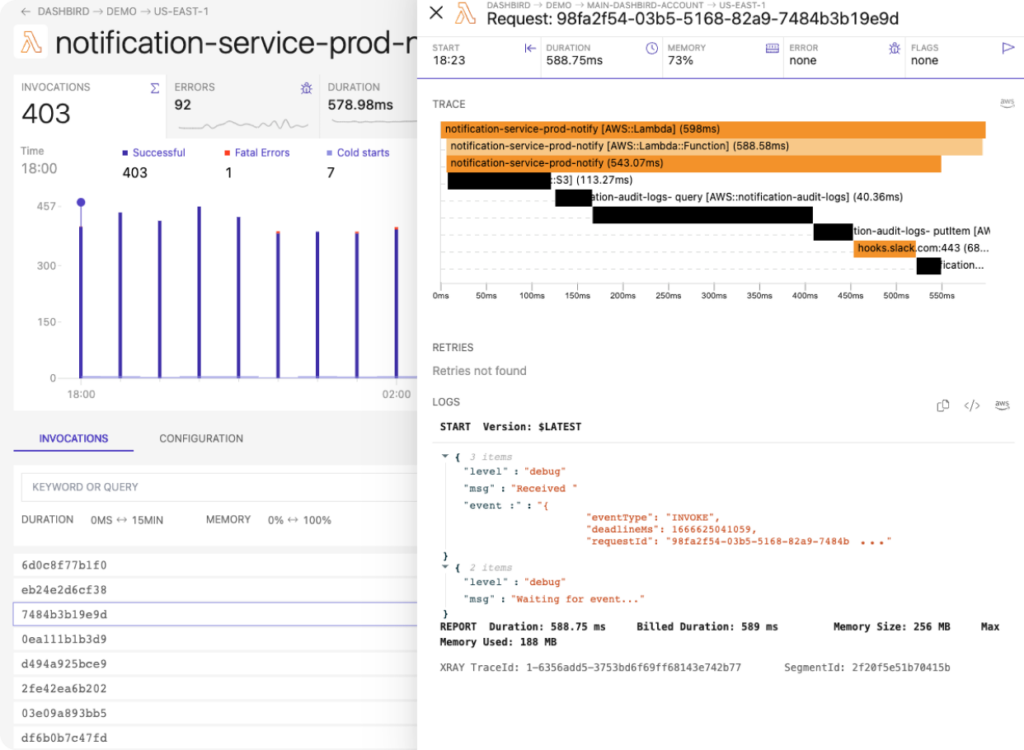
Task: Open AWS link icon in Trace section
Action: pos(1007,103)
